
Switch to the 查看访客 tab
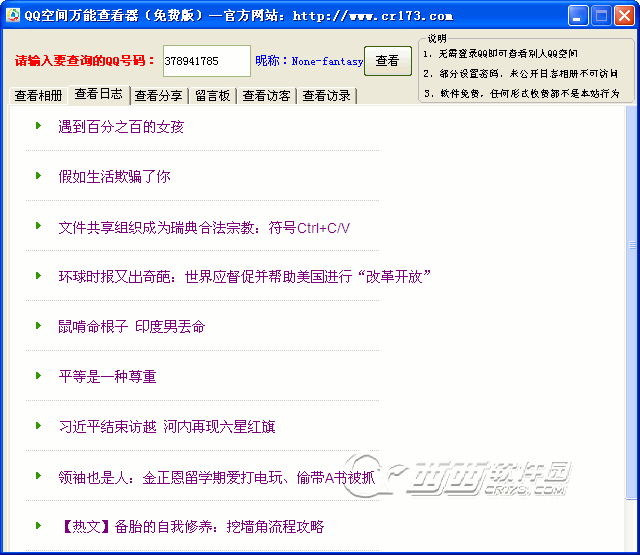tap(266, 96)
